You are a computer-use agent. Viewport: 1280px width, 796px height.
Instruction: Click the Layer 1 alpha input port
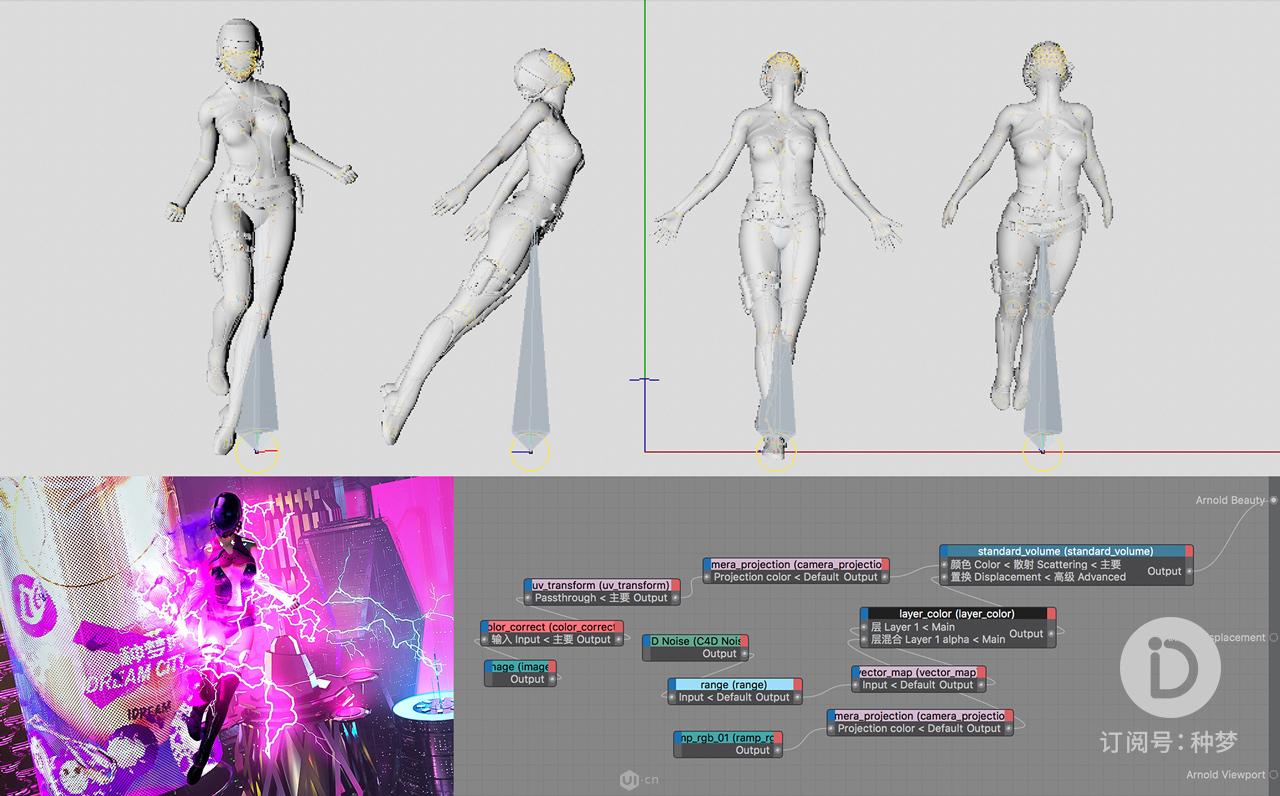(x=863, y=640)
